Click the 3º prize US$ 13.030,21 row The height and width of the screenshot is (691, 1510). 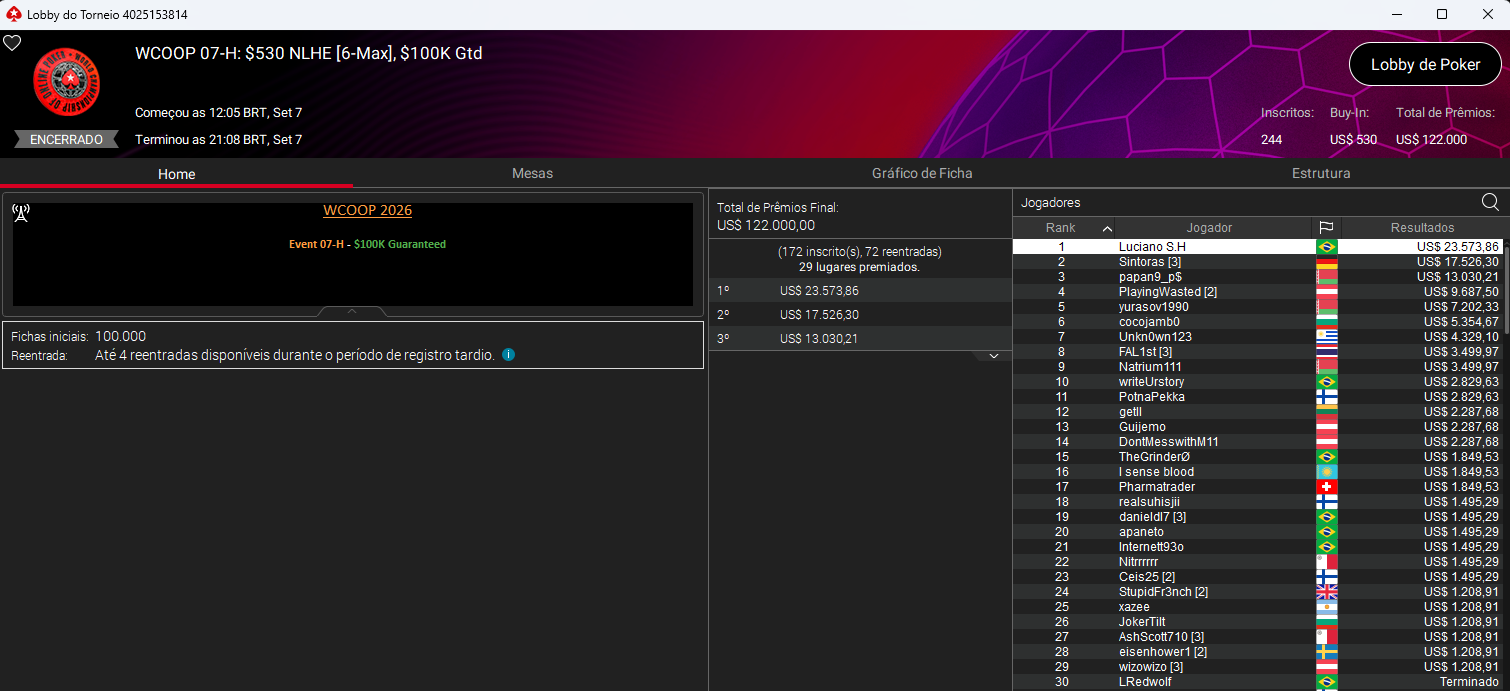860,339
